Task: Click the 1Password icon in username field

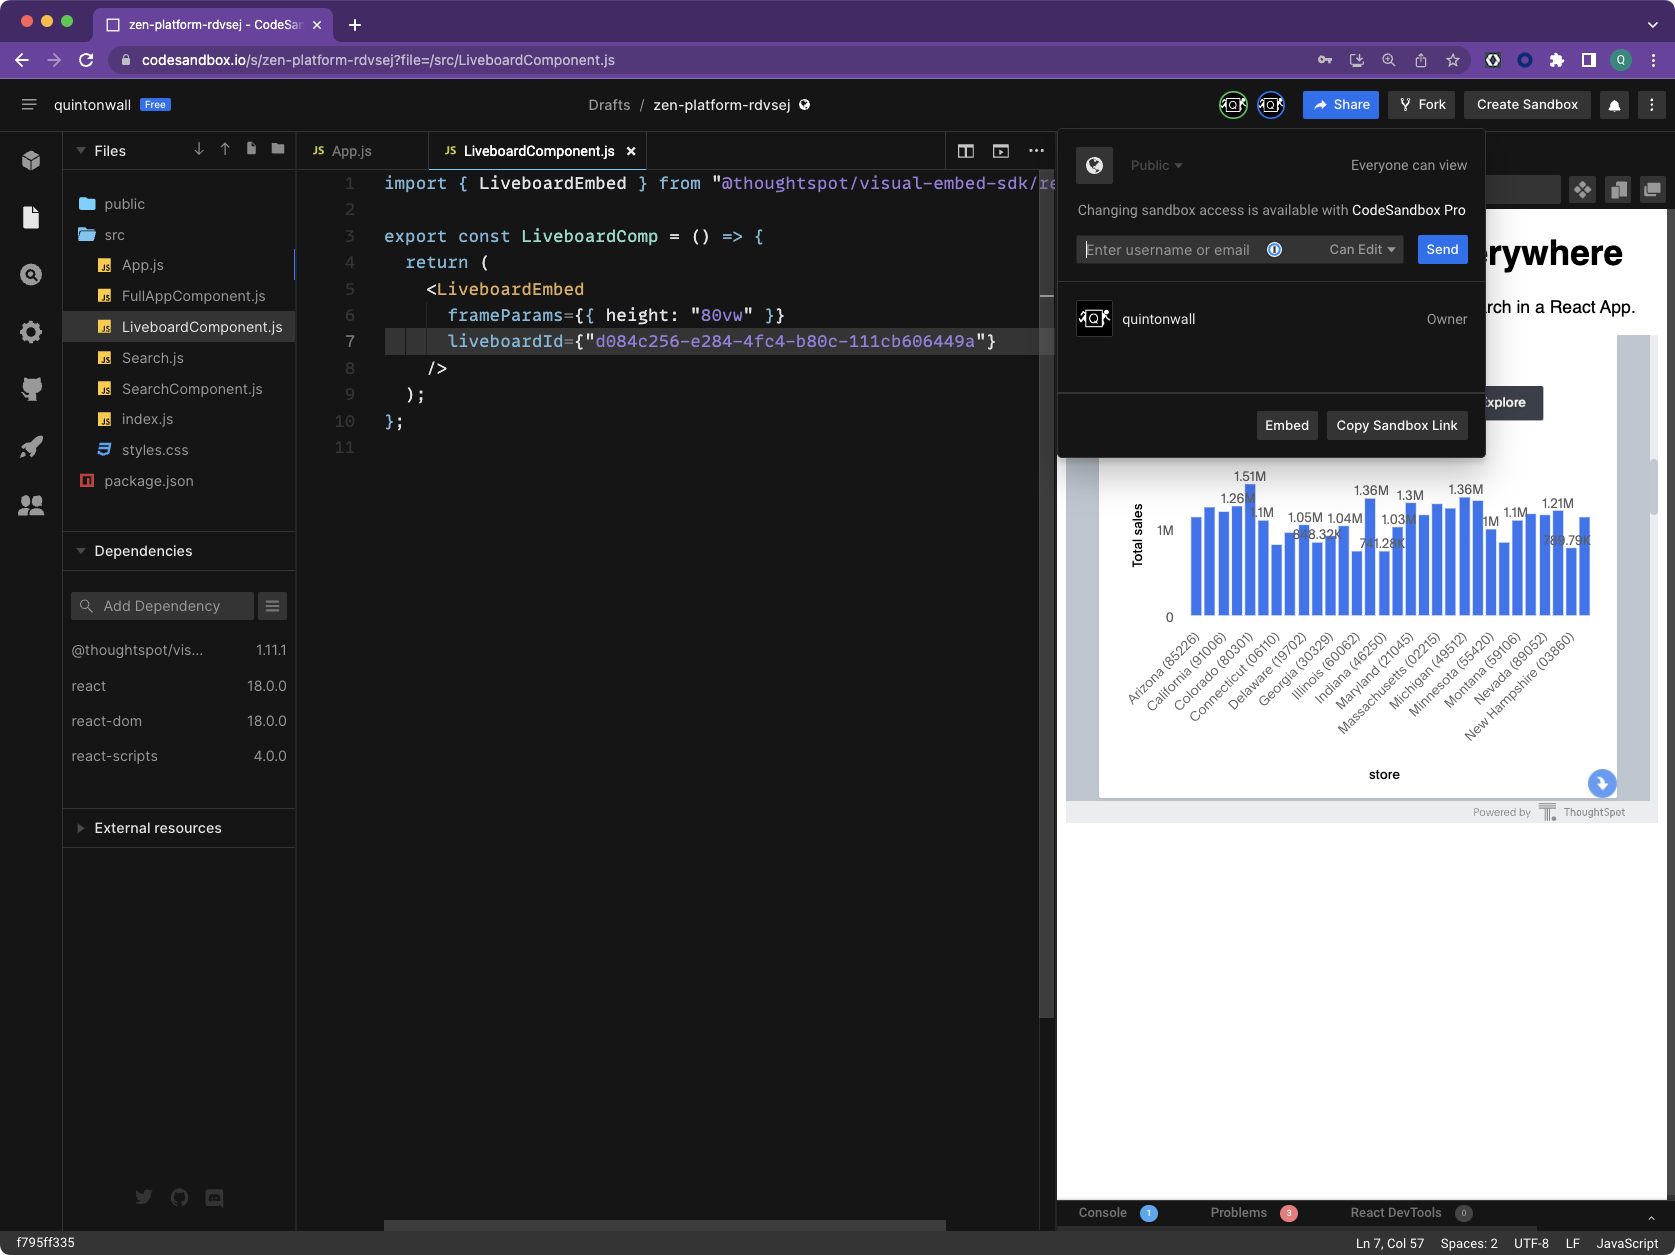Action: (x=1274, y=250)
